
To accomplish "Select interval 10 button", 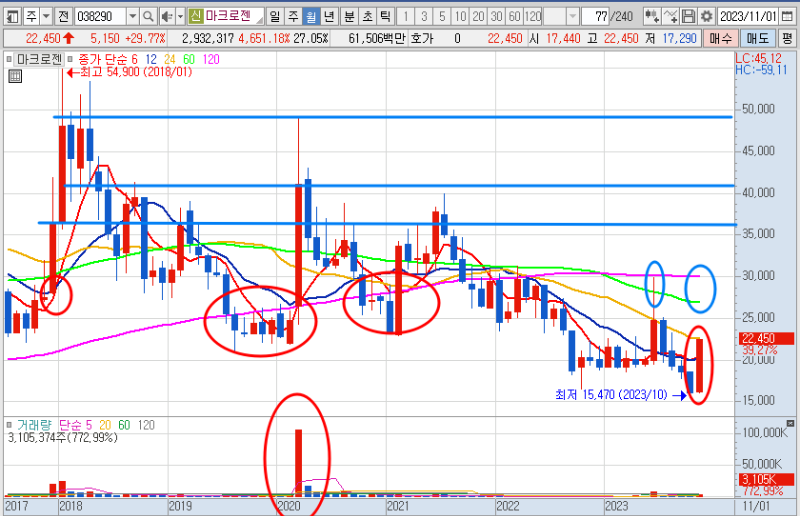I will (x=460, y=17).
